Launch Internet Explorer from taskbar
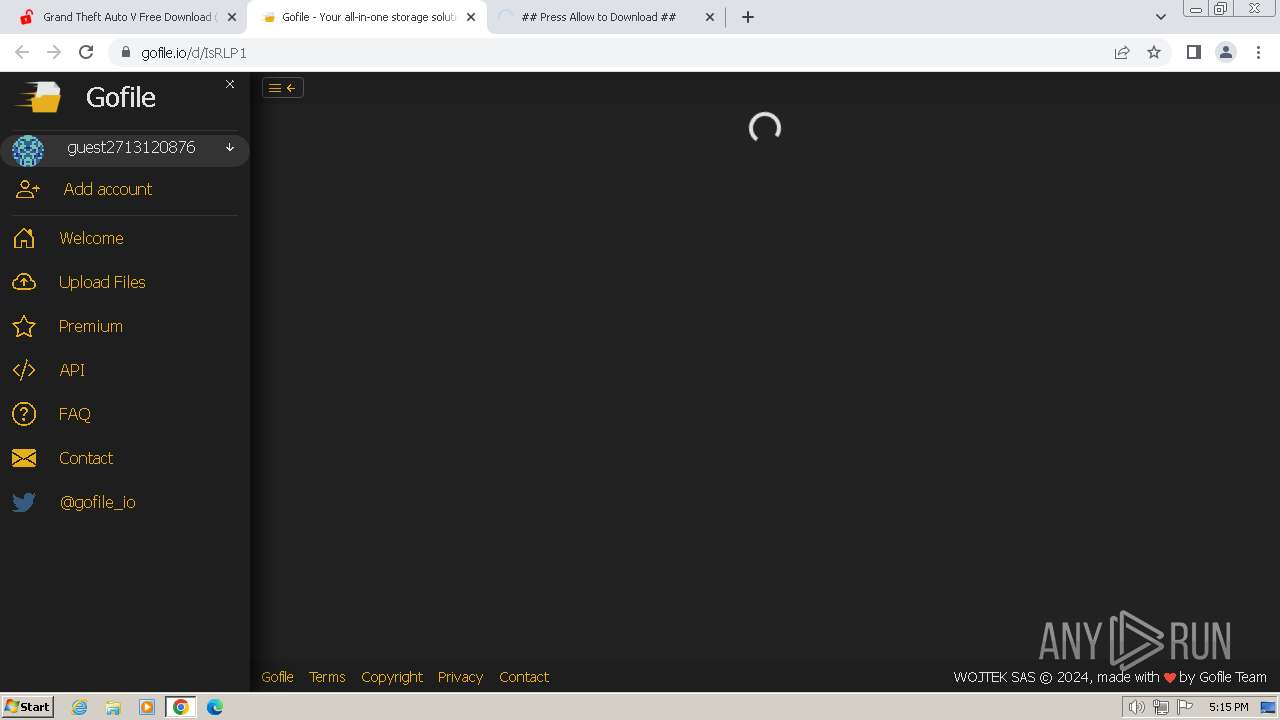 (x=80, y=707)
